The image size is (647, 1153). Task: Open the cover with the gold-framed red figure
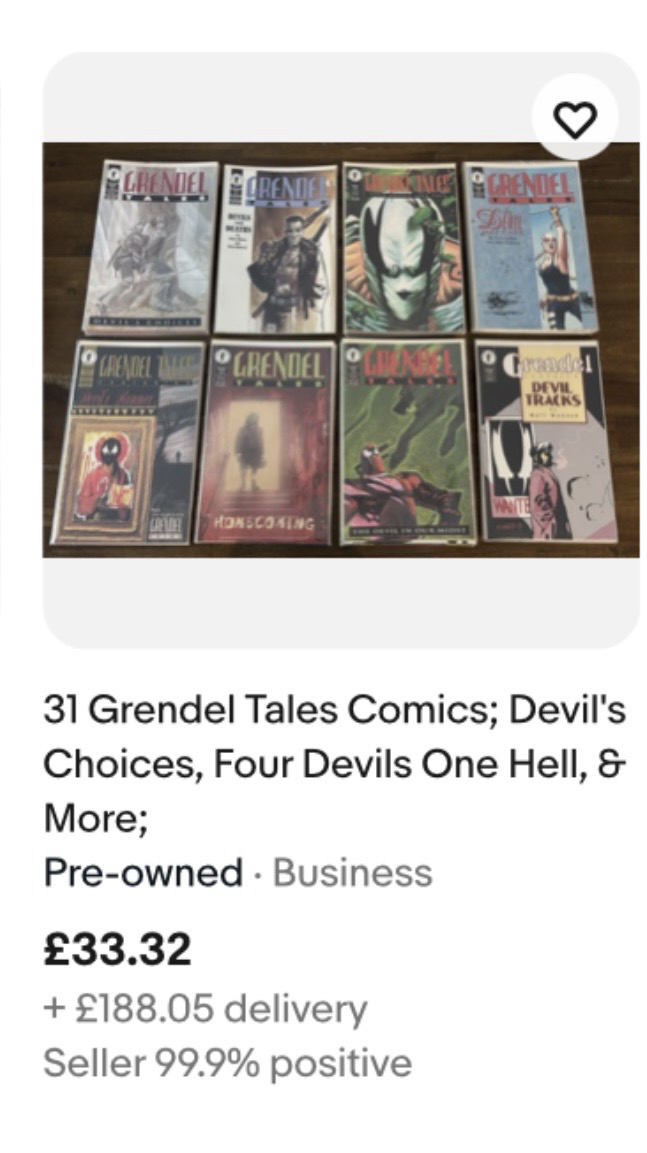[x=126, y=442]
